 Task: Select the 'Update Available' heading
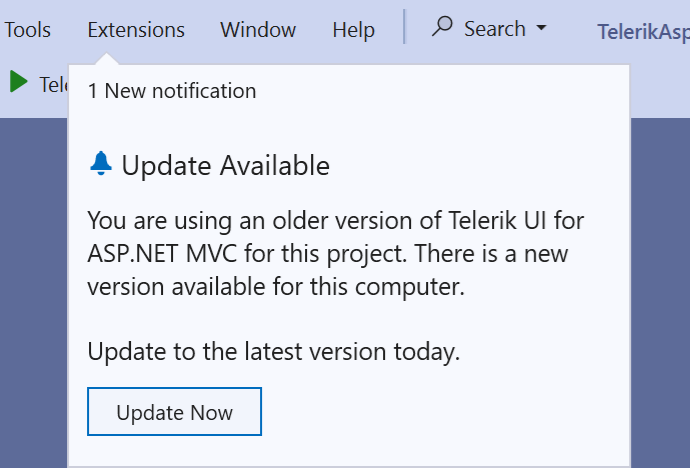(225, 165)
